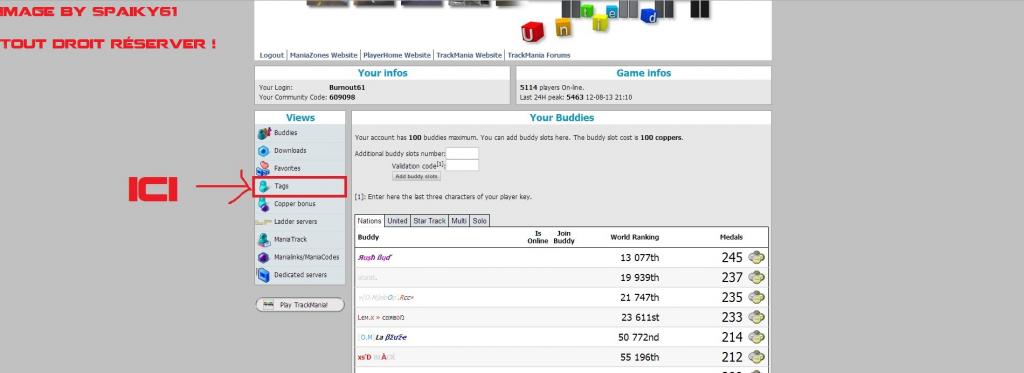Select the Solo tab
The height and width of the screenshot is (373, 1024).
pos(479,221)
